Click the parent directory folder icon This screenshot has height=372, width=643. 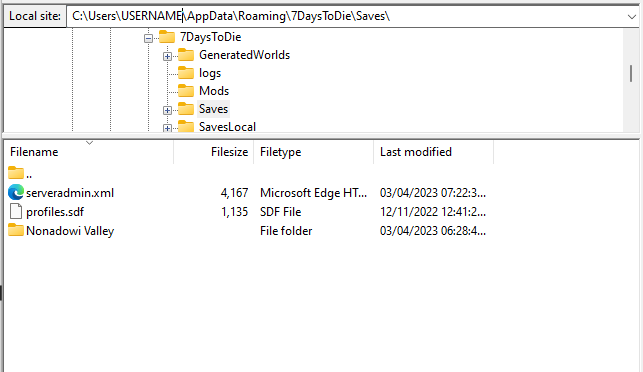point(16,173)
